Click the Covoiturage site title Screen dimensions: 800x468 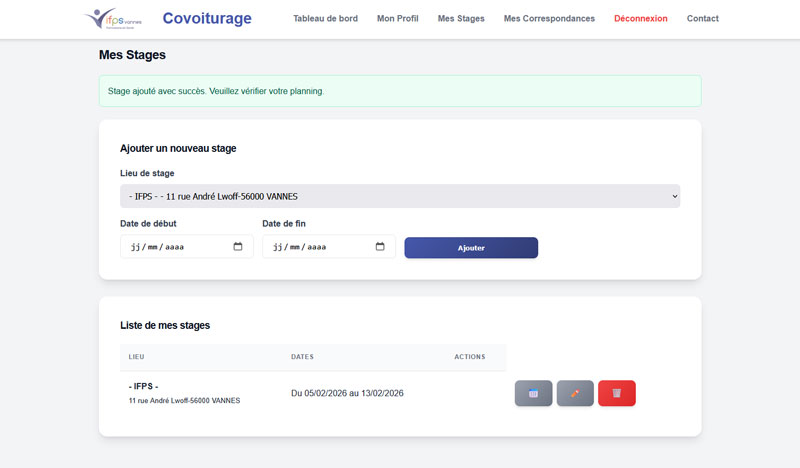pyautogui.click(x=207, y=19)
